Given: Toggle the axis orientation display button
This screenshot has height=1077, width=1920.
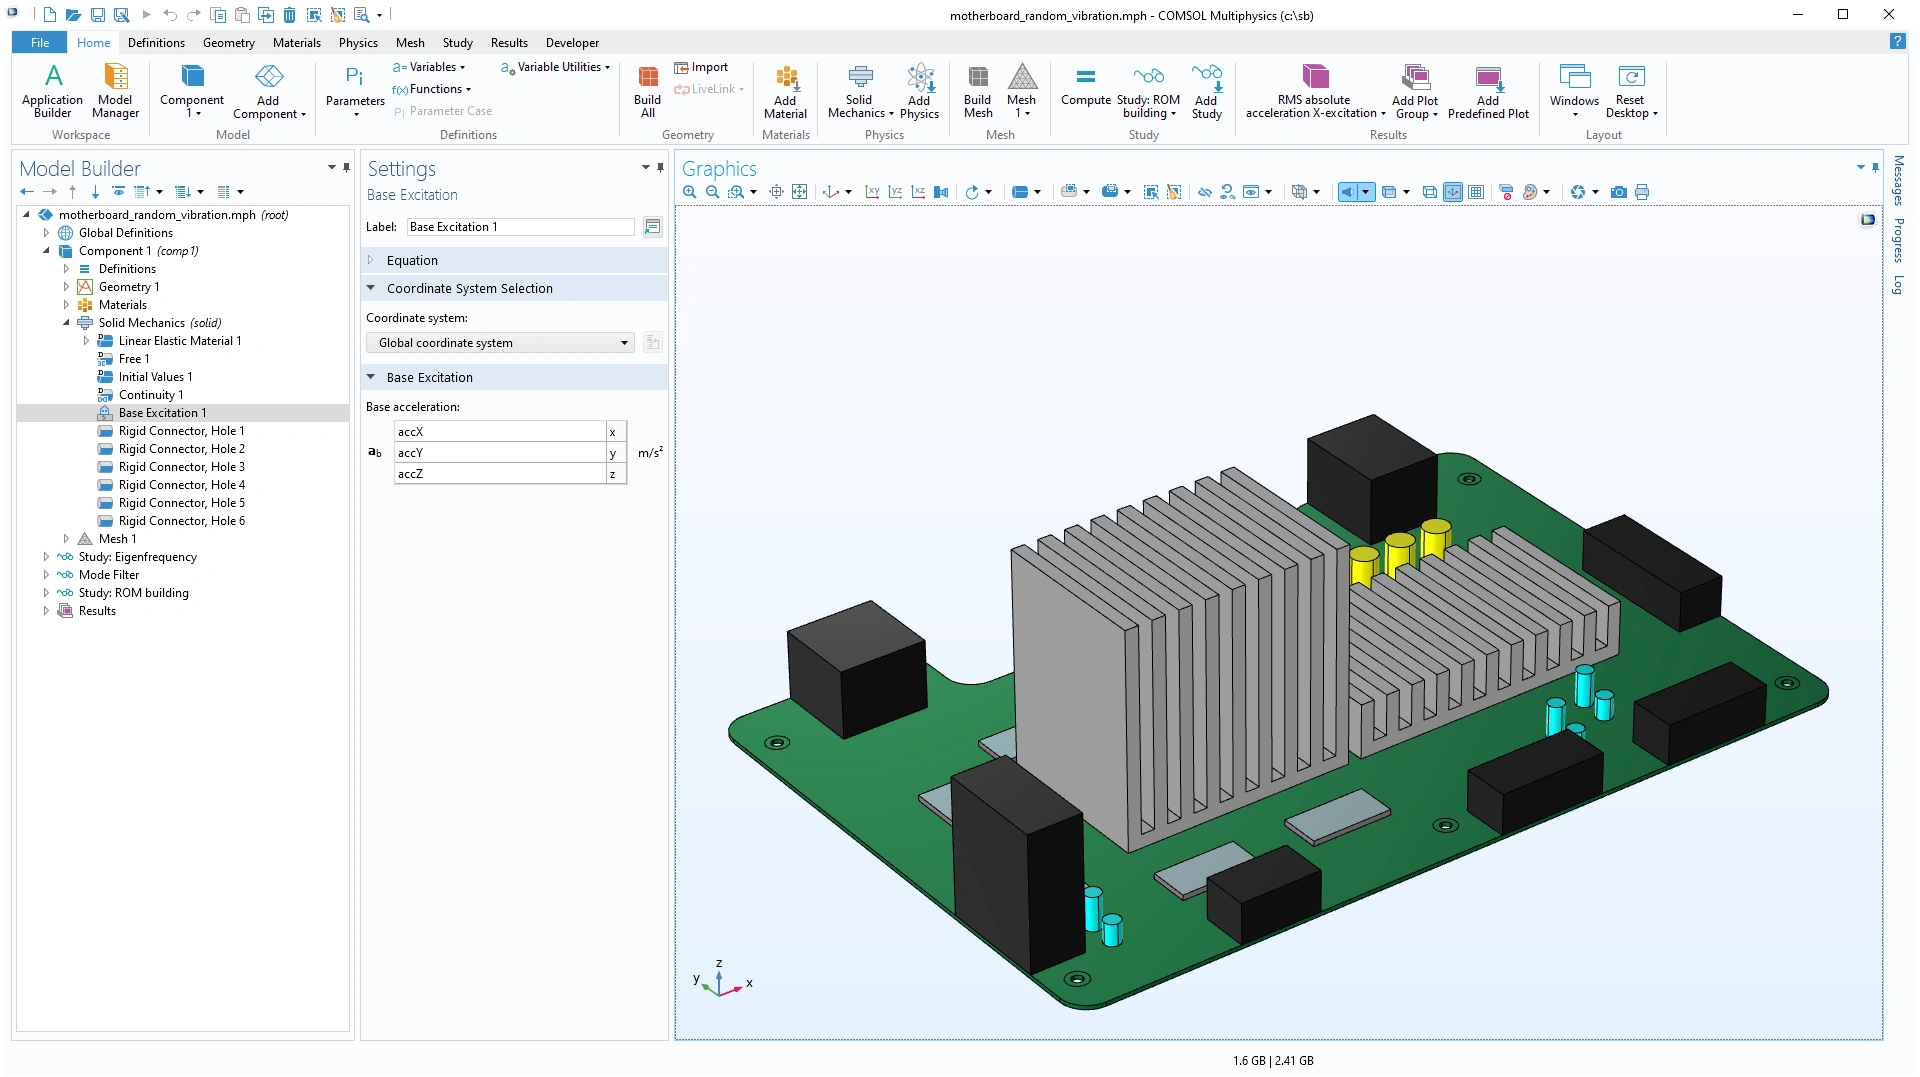Looking at the screenshot, I should 1453,192.
